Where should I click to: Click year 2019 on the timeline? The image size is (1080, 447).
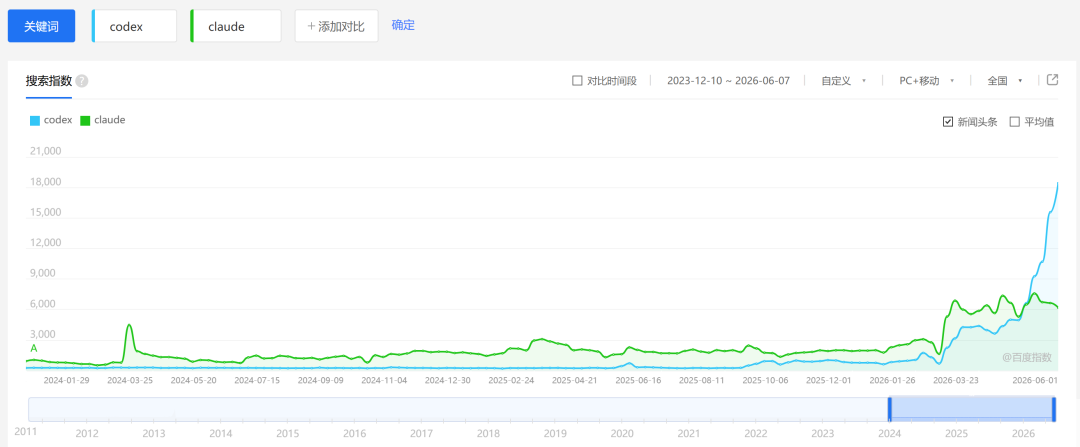(x=554, y=434)
